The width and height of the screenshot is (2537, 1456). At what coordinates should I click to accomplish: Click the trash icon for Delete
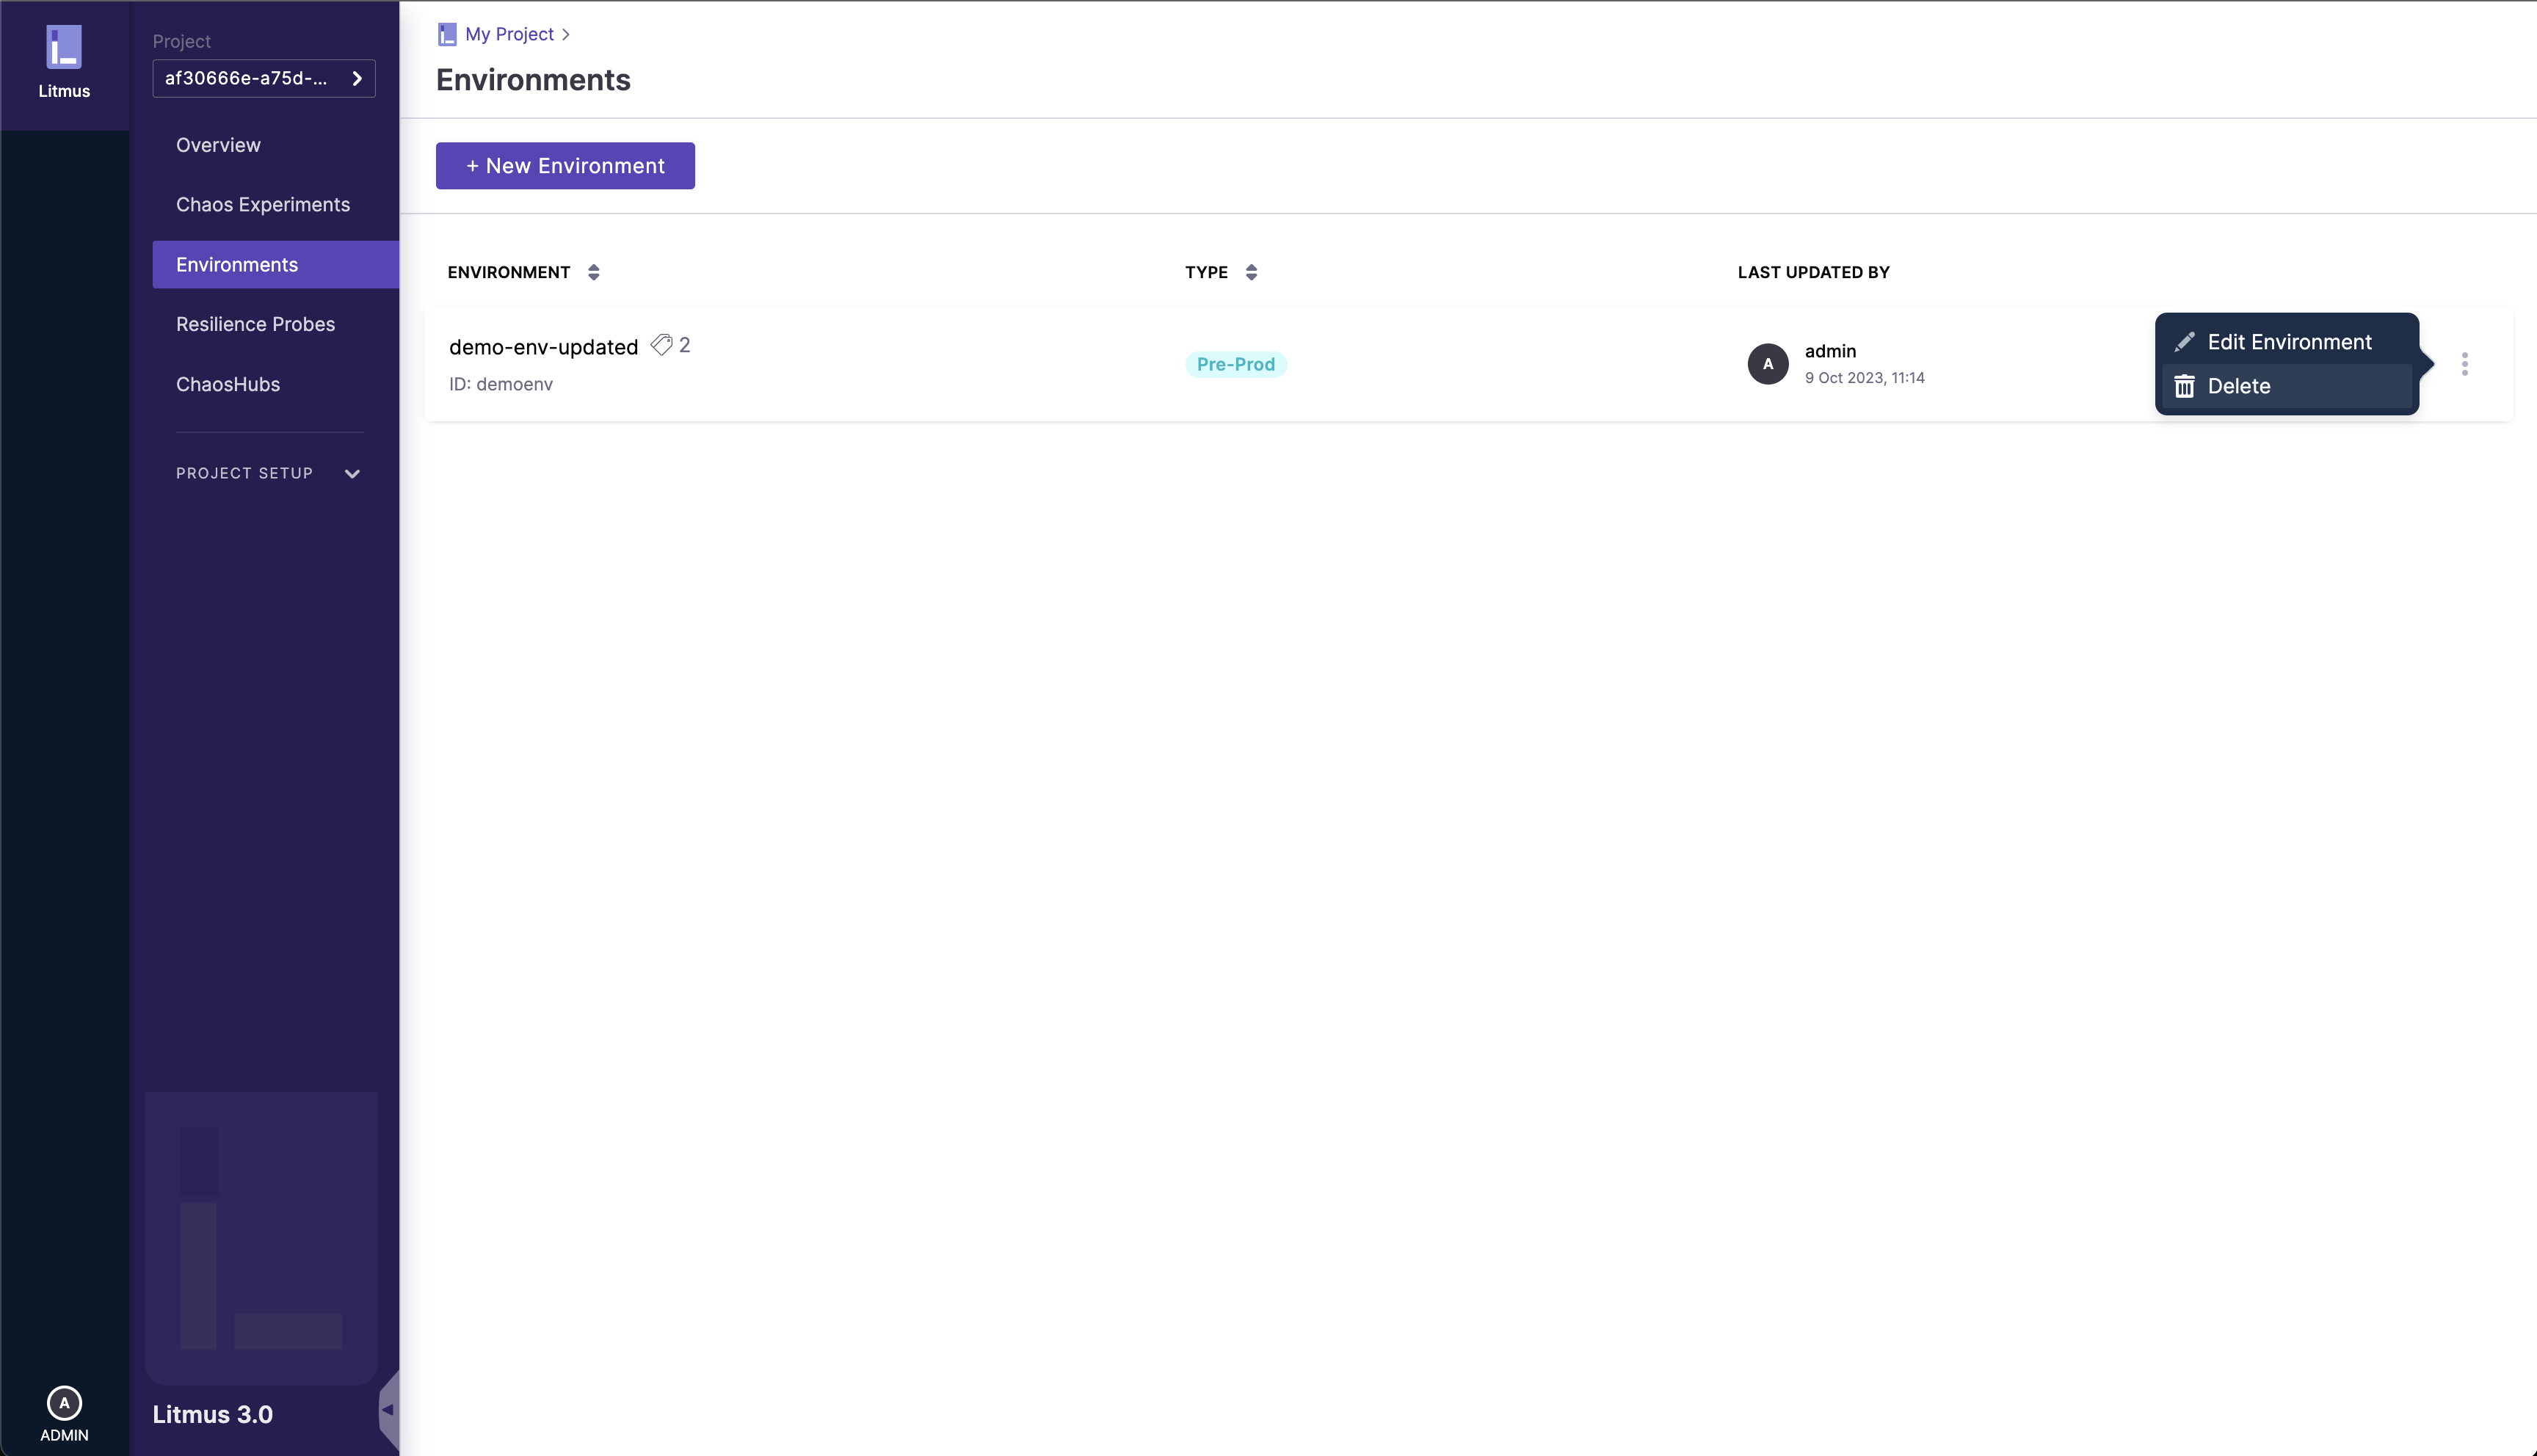point(2185,387)
